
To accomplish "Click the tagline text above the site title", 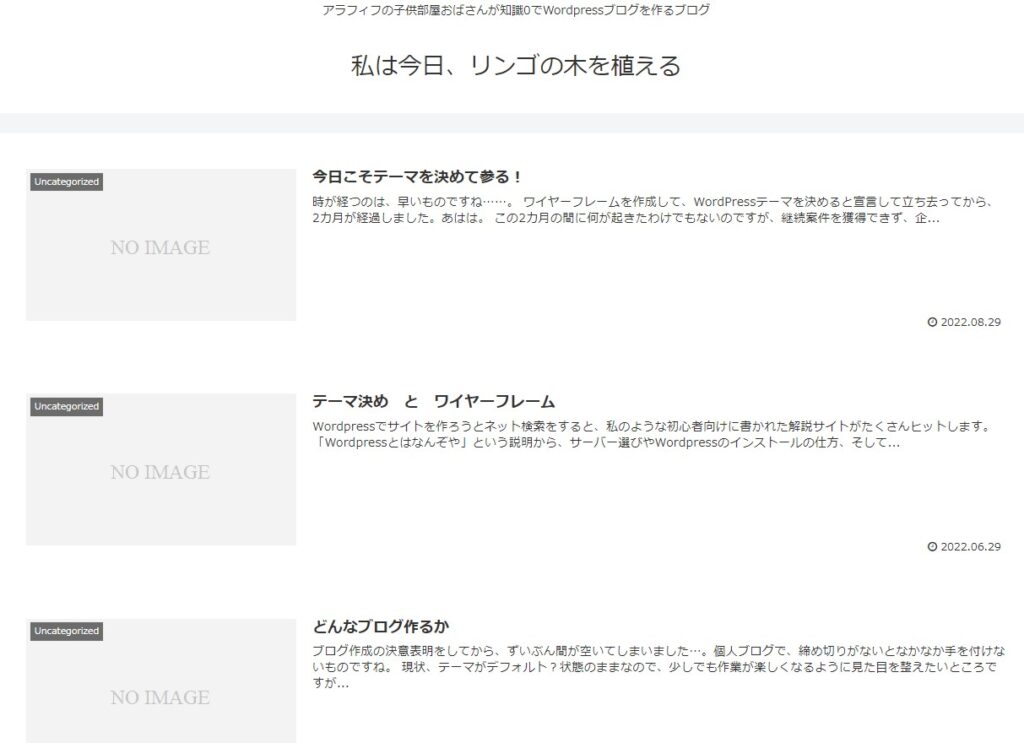I will (517, 10).
